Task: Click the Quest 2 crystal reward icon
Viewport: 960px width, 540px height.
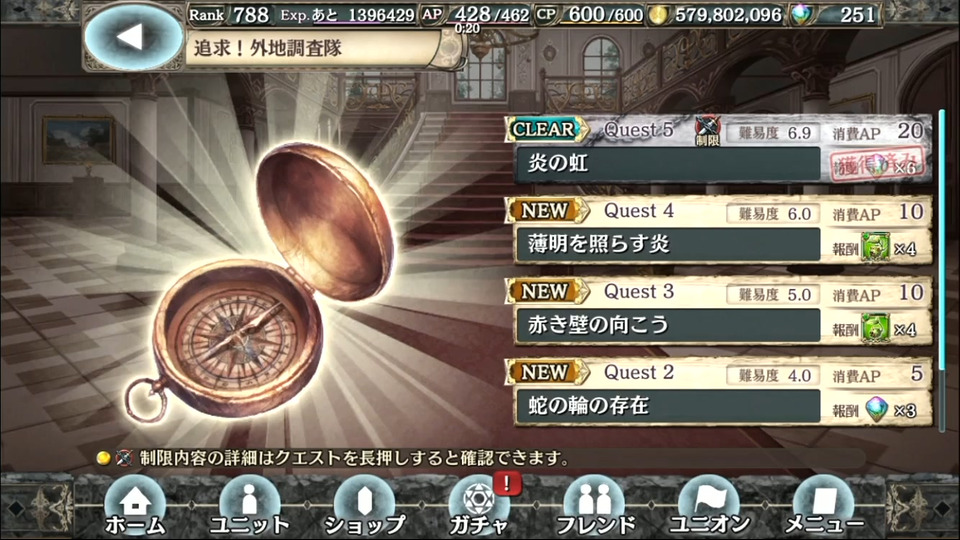Action: [877, 408]
